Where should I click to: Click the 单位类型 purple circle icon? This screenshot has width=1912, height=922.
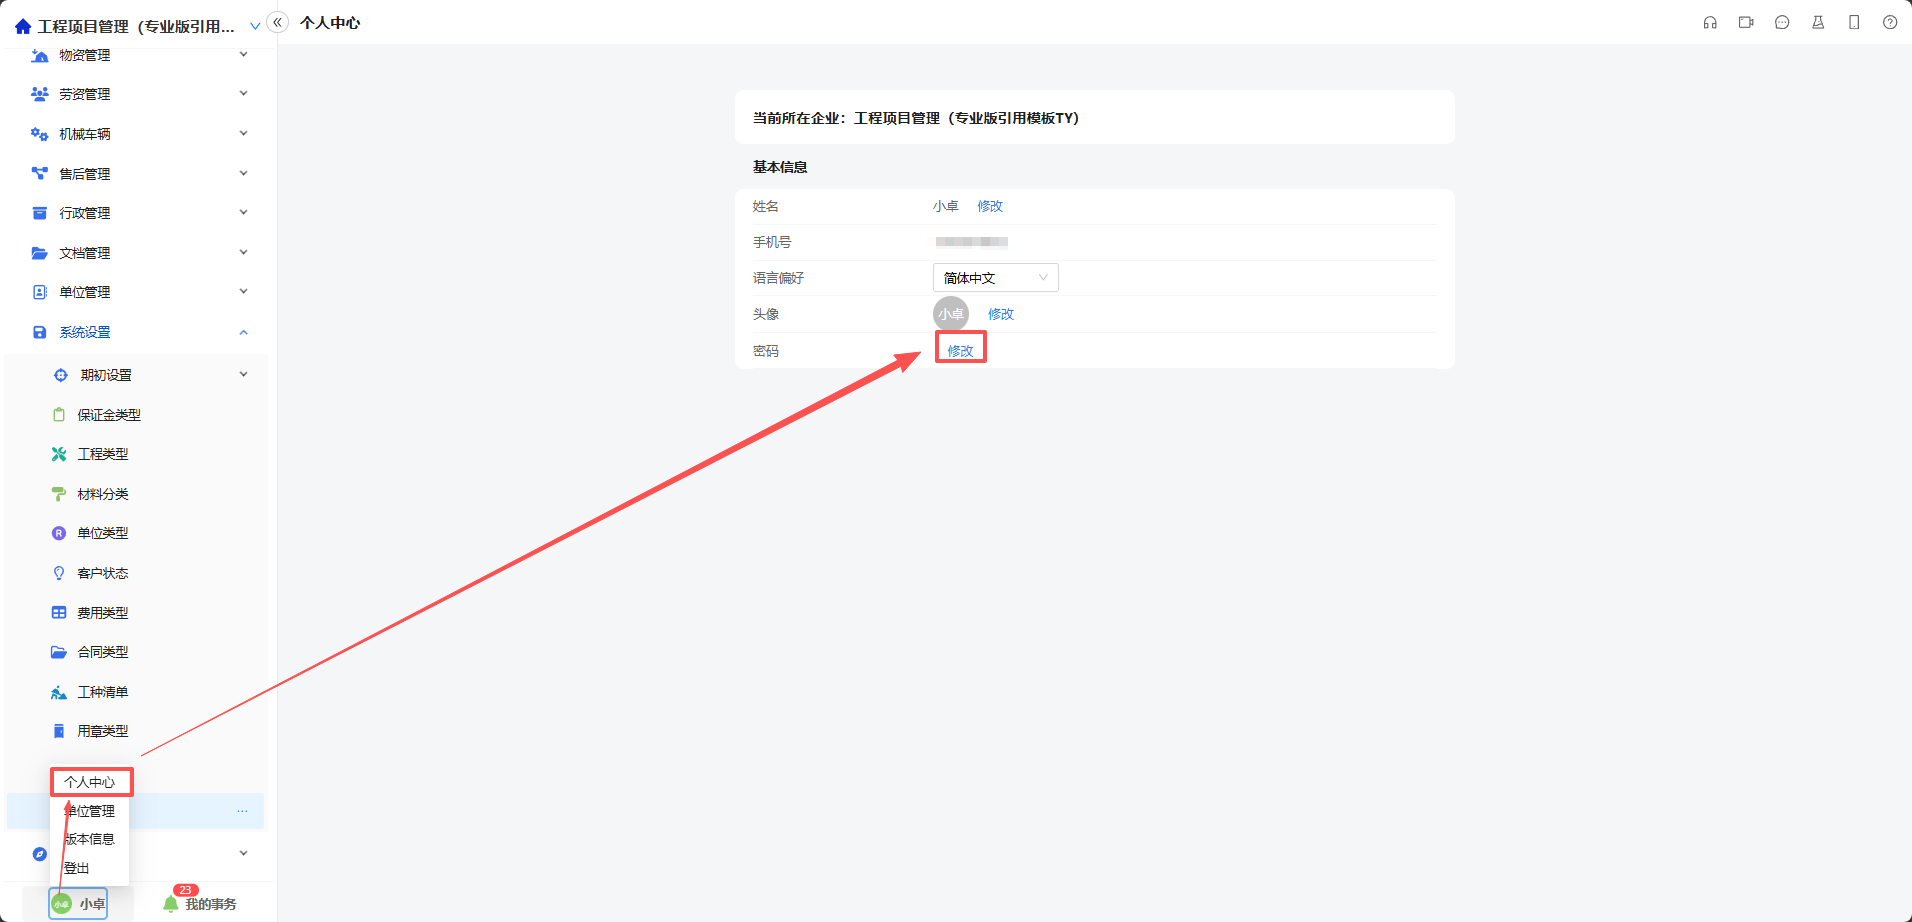click(59, 533)
